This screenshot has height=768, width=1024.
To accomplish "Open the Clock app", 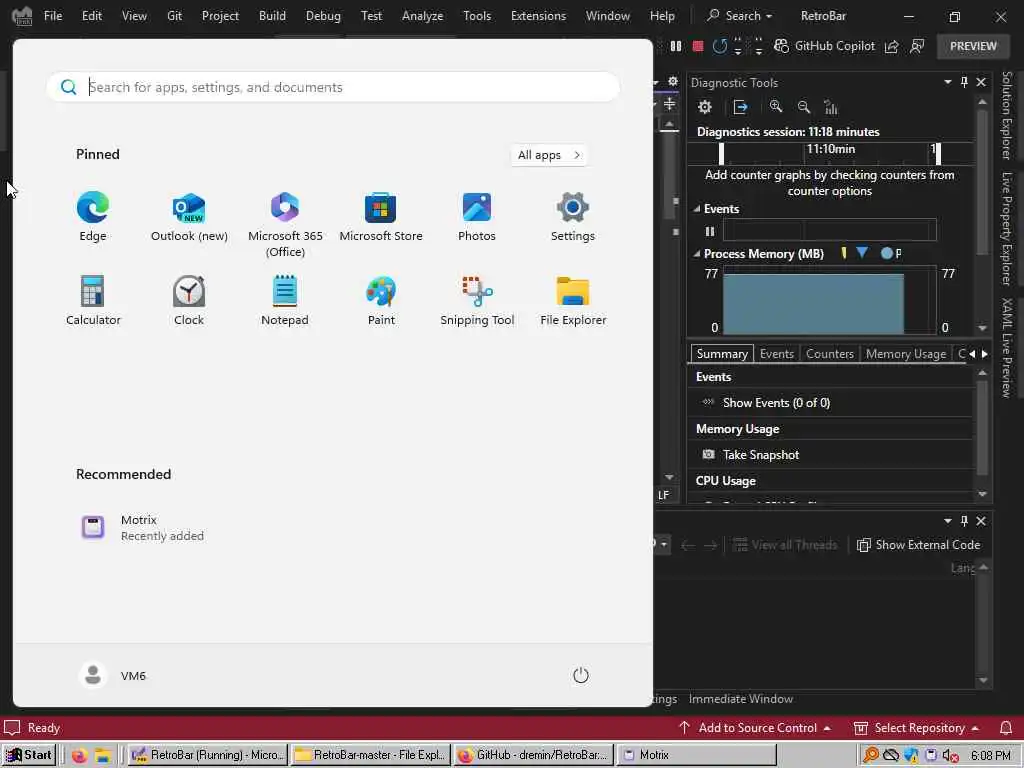I will point(189,300).
